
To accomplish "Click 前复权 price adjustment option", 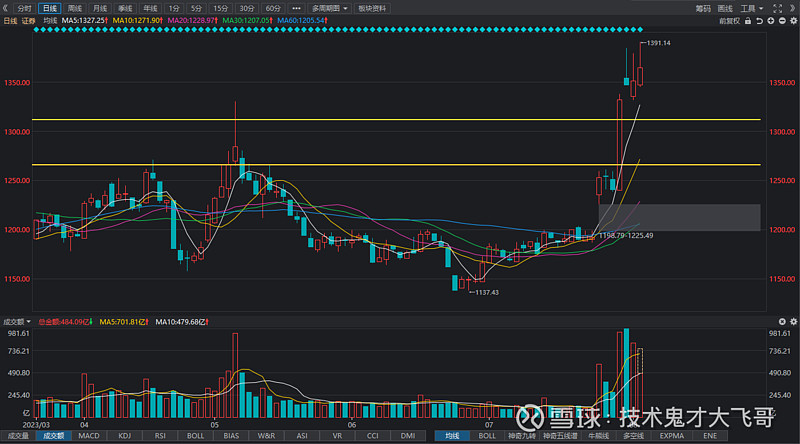I will (x=730, y=21).
